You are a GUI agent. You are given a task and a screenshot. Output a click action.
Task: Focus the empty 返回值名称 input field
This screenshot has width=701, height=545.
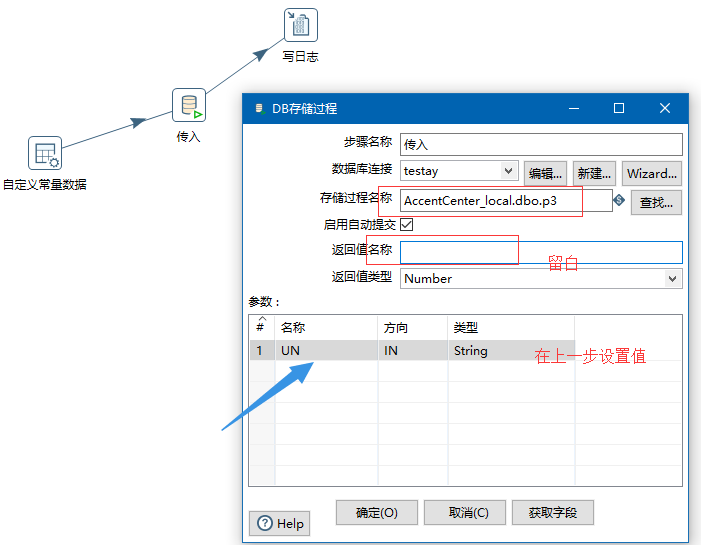tap(541, 253)
